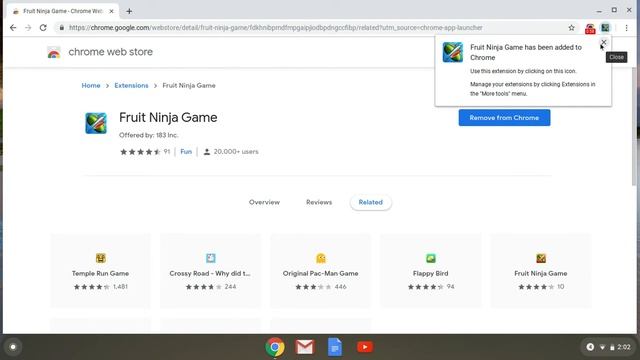The width and height of the screenshot is (640, 360).
Task: Open a new browser tab
Action: click(x=129, y=11)
